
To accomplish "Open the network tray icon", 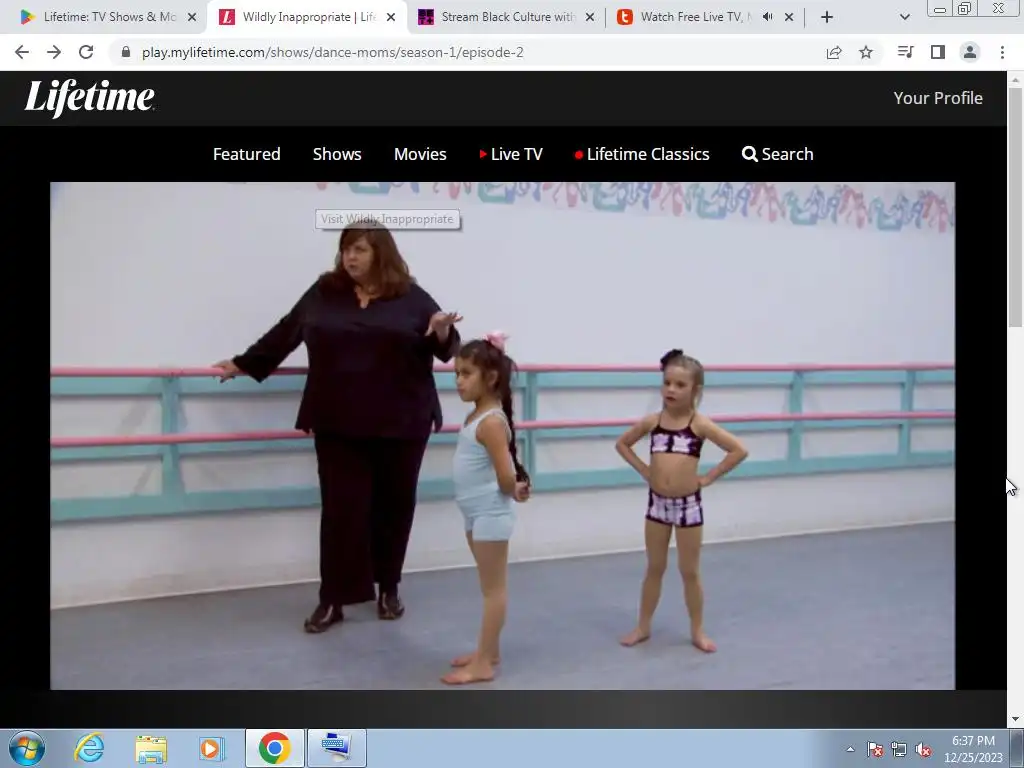I will click(x=899, y=749).
